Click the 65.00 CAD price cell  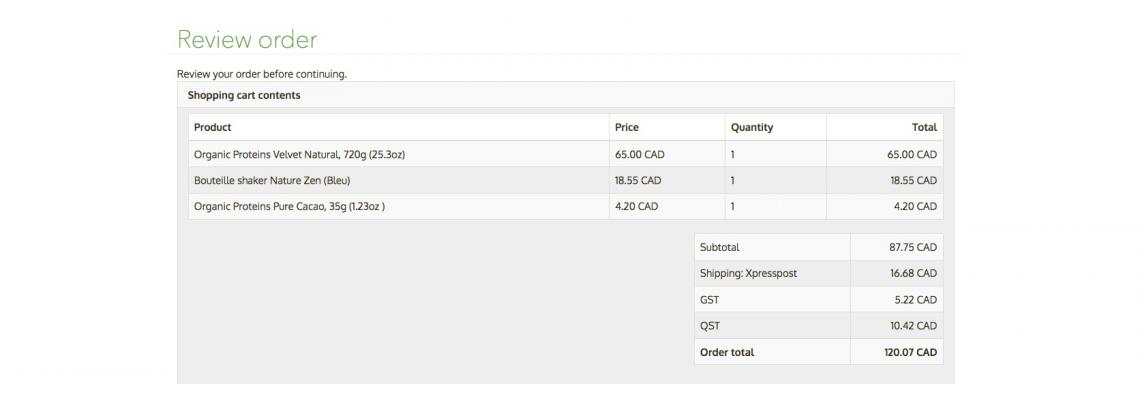[x=639, y=154]
